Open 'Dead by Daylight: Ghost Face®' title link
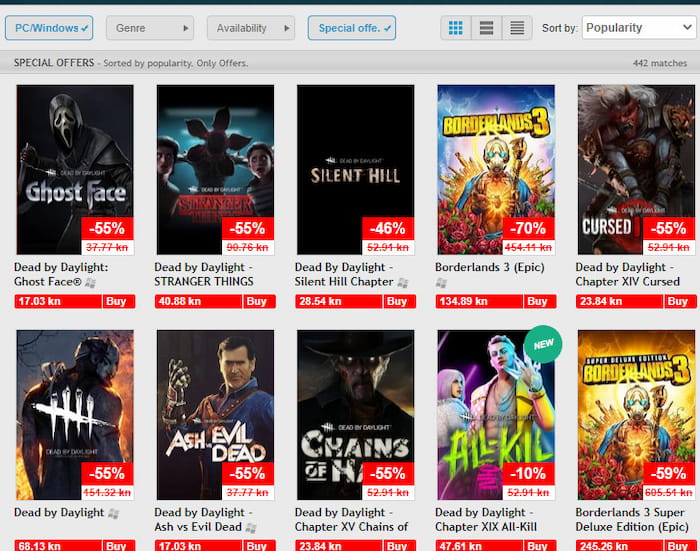This screenshot has height=551, width=700. coord(61,274)
